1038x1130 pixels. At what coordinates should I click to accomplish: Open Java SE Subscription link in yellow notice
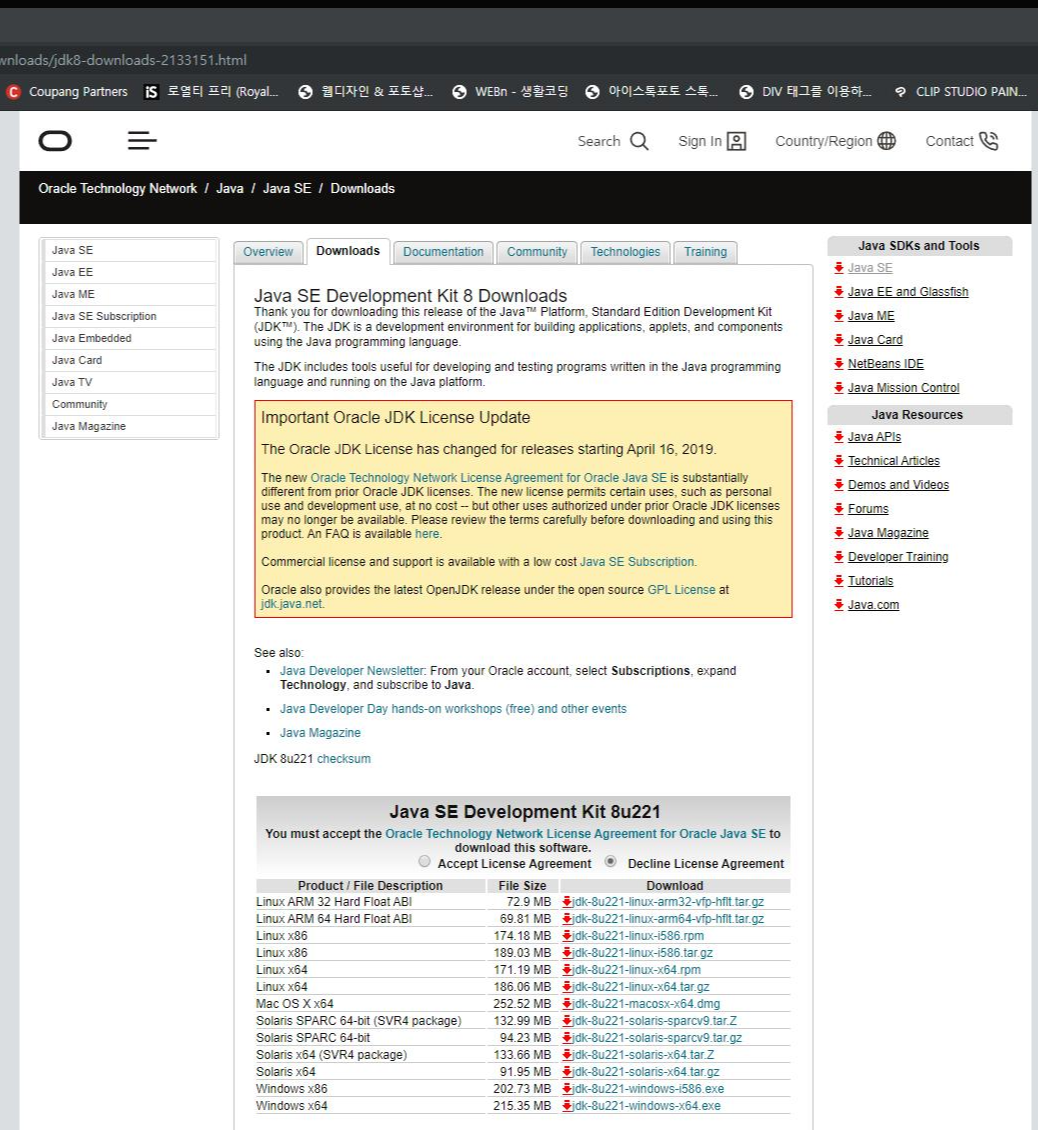637,562
